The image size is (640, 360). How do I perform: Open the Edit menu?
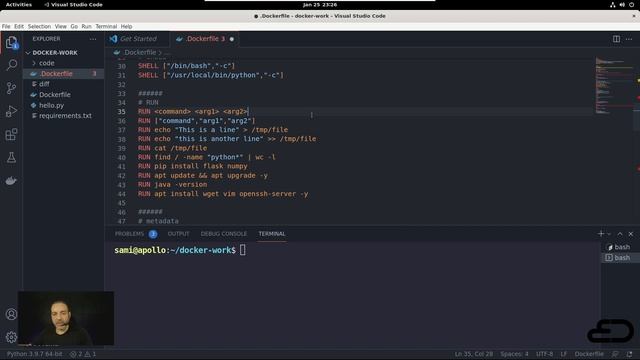tap(19, 26)
